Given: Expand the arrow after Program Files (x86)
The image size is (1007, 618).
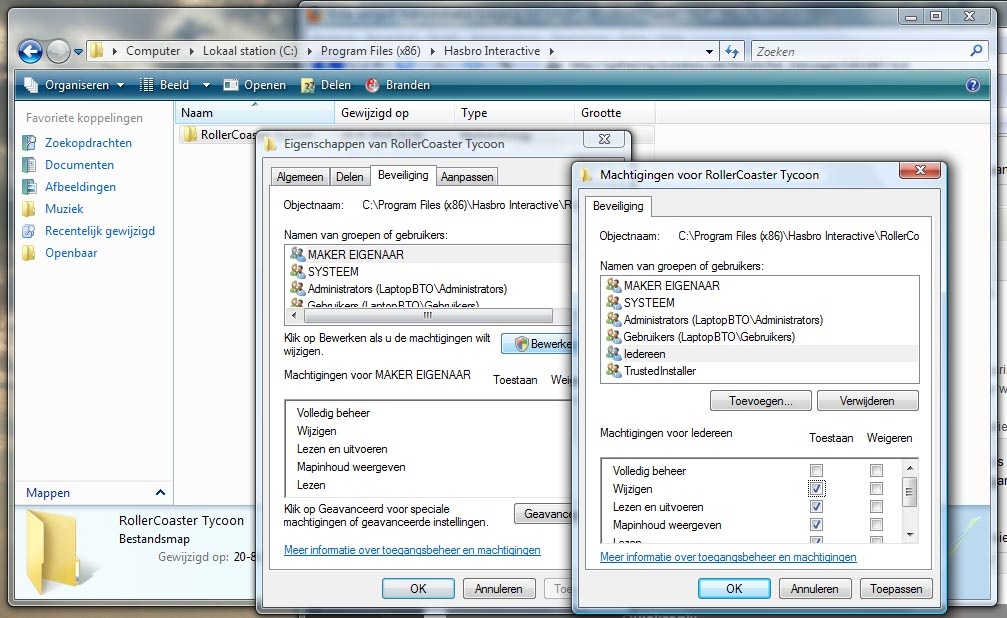Looking at the screenshot, I should click(432, 51).
